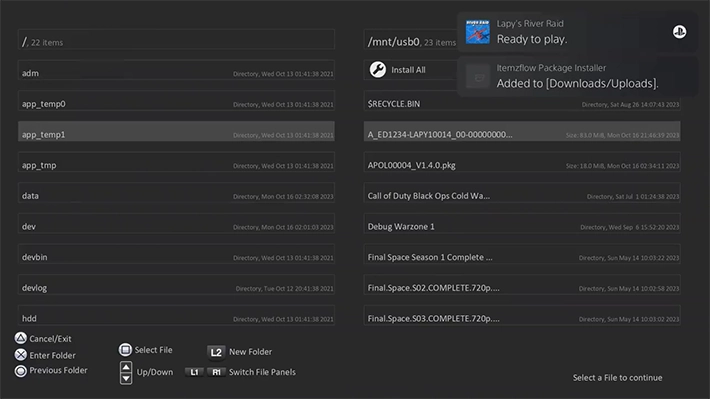Click the circle Previous Folder icon
Viewport: 710px width, 399px height.
click(21, 371)
